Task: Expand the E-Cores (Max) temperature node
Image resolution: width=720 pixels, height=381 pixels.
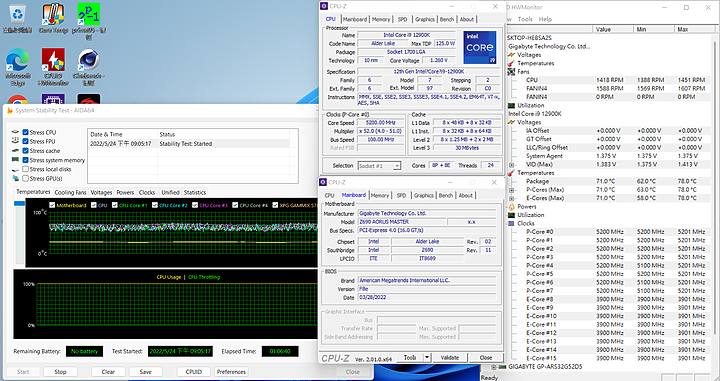Action: point(512,198)
